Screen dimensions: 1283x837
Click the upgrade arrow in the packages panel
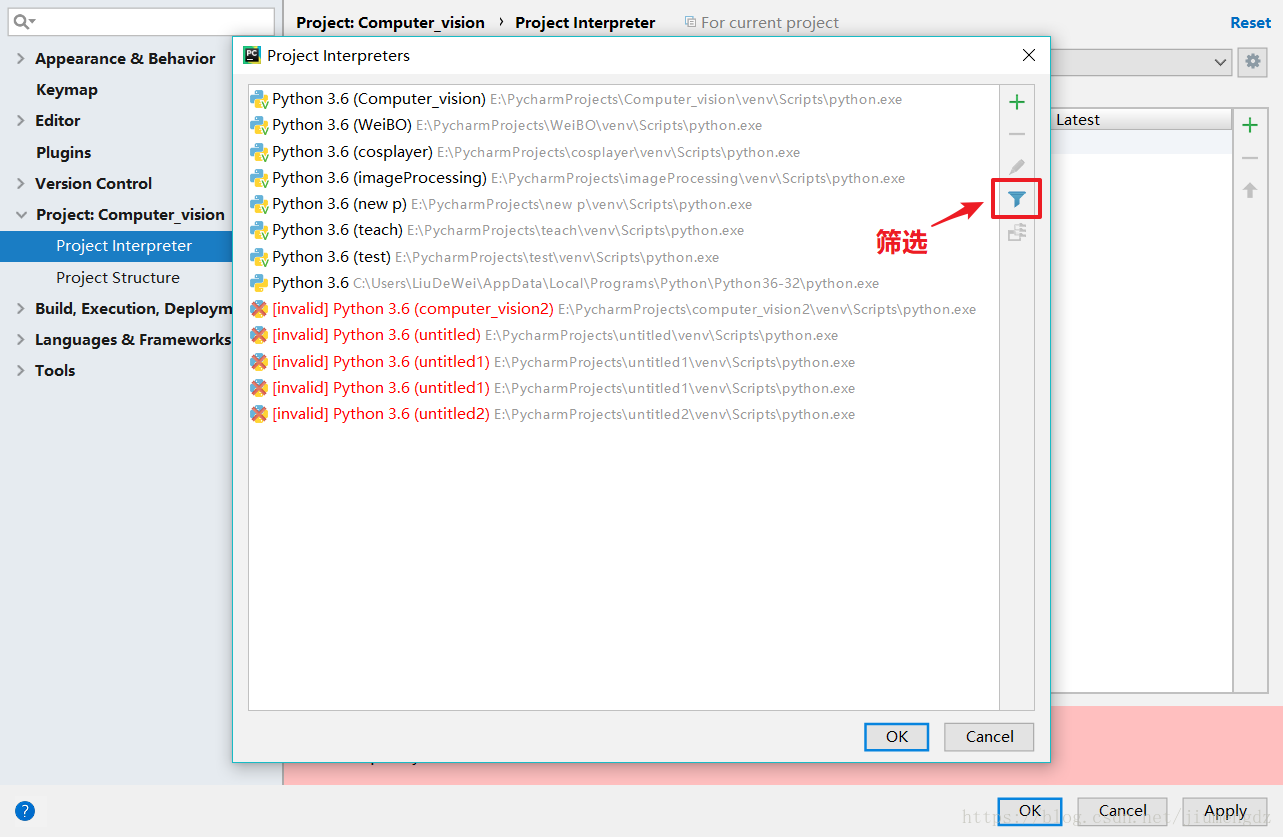(1249, 189)
